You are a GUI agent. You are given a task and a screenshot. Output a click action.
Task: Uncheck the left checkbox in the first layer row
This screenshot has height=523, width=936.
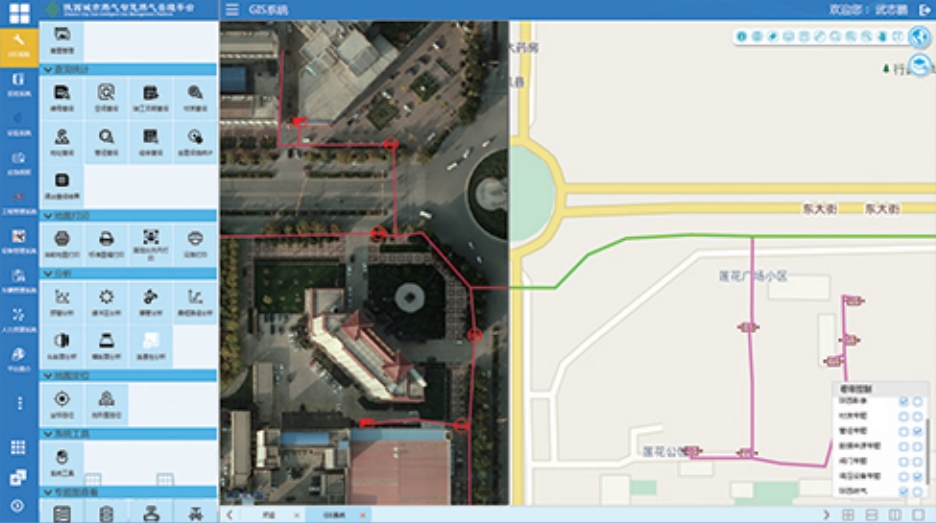904,401
